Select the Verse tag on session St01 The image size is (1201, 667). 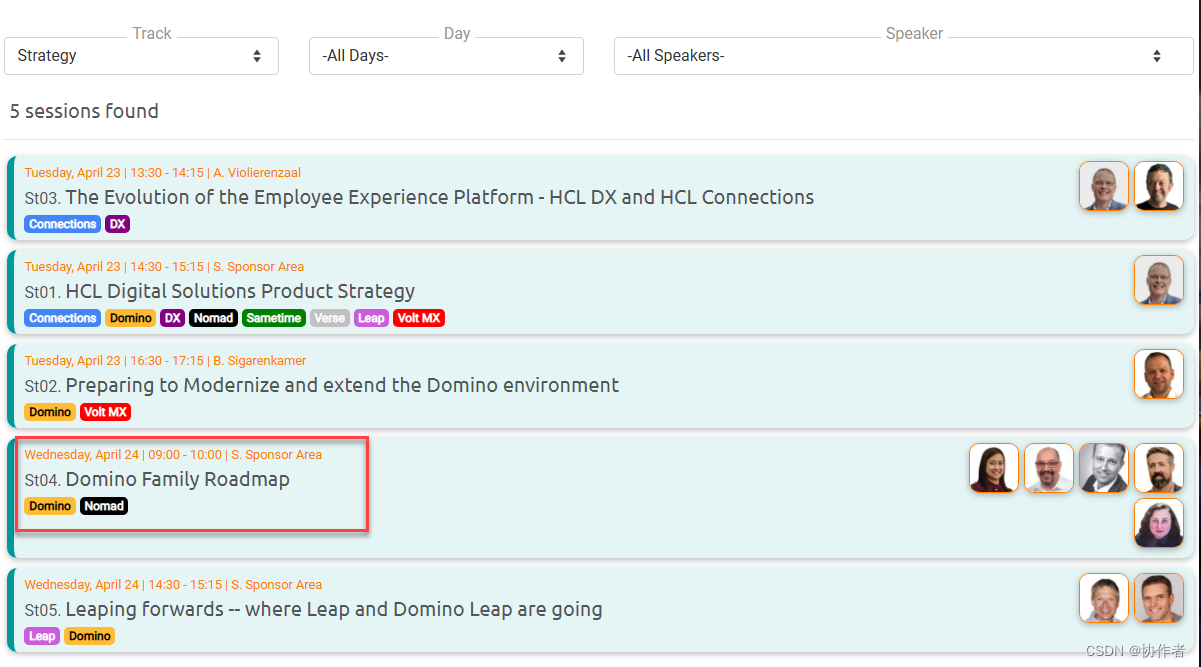(330, 318)
